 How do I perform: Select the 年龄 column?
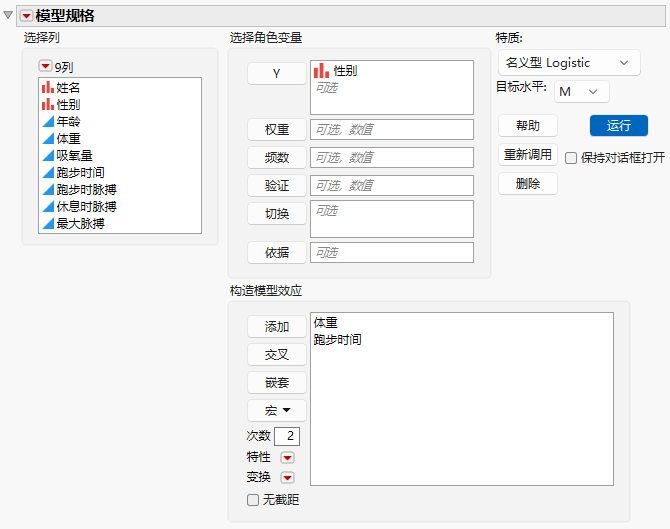(x=120, y=122)
